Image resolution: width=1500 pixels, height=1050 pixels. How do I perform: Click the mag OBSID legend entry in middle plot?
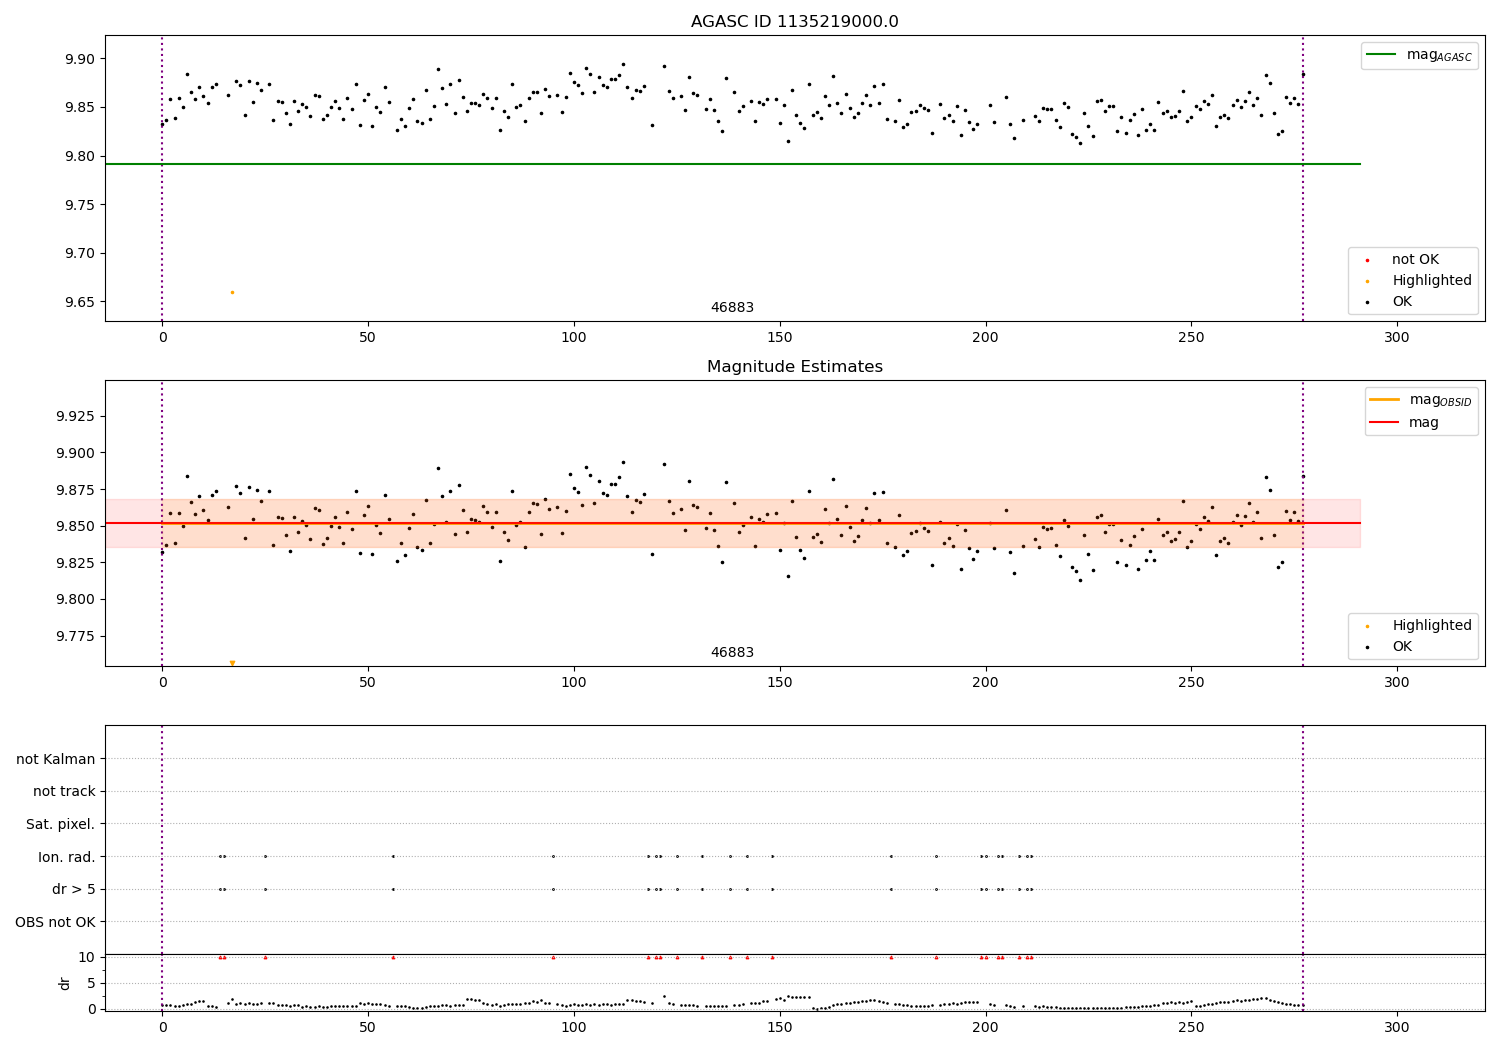click(1420, 400)
